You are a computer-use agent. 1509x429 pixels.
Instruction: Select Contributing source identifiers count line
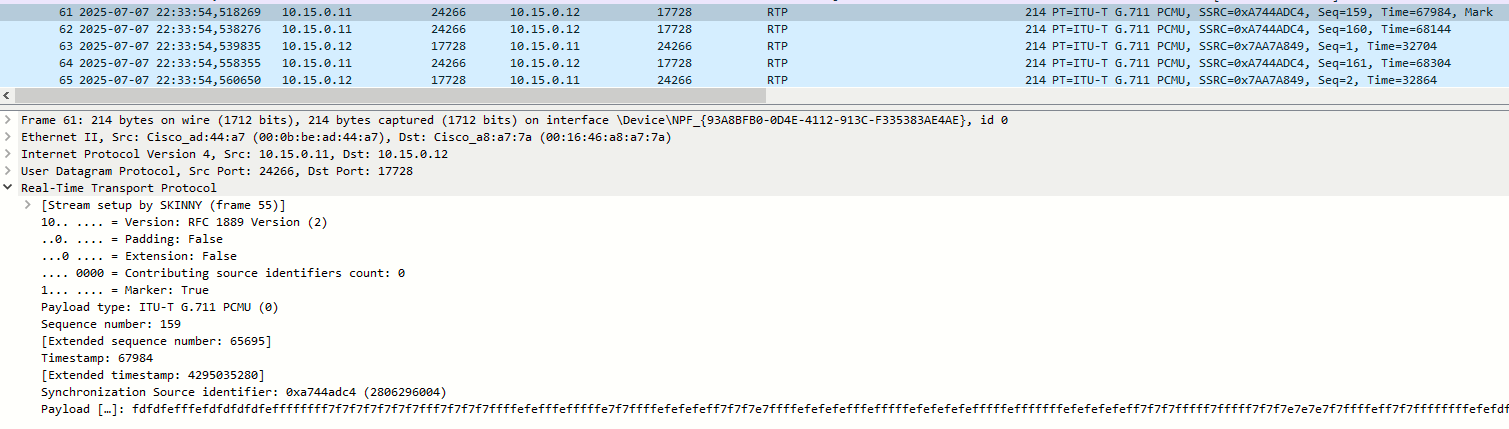[x=223, y=273]
